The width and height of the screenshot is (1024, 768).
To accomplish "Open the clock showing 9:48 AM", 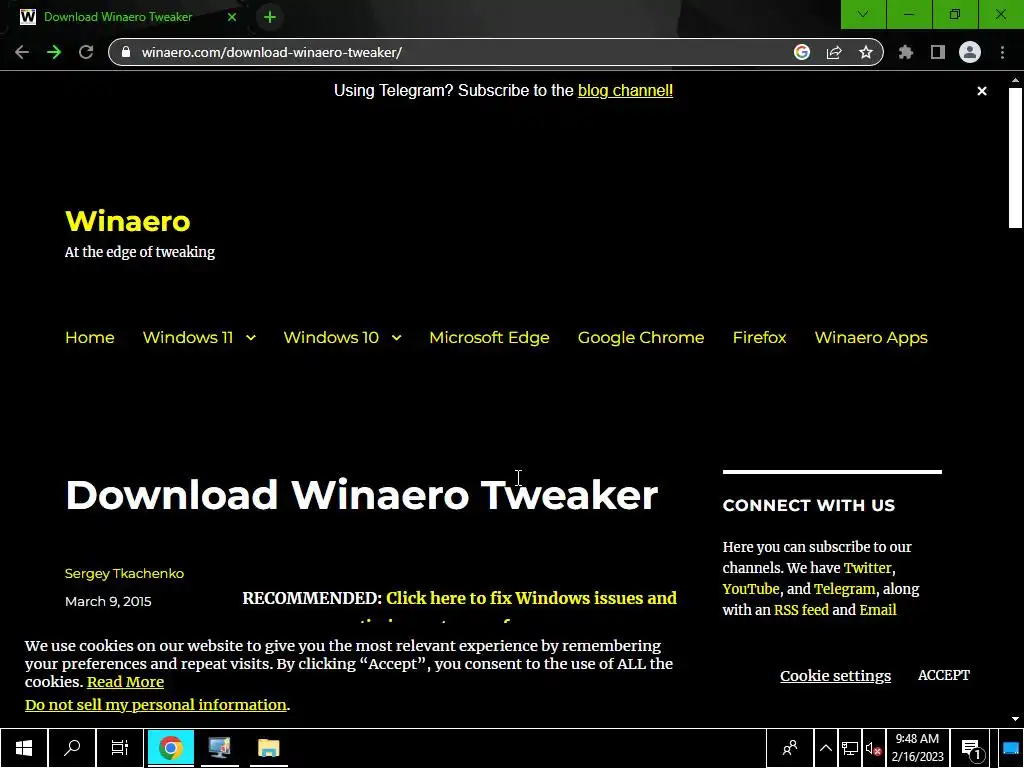I will [918, 748].
